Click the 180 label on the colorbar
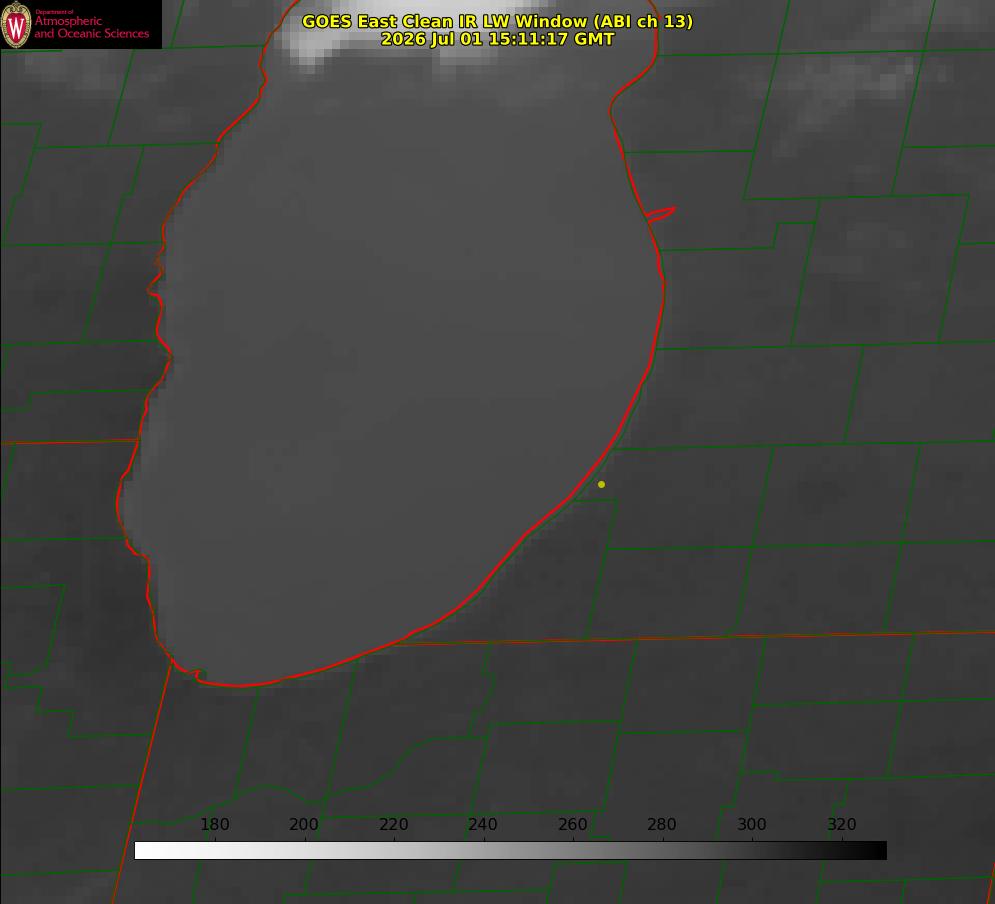Image resolution: width=995 pixels, height=904 pixels. click(x=214, y=824)
